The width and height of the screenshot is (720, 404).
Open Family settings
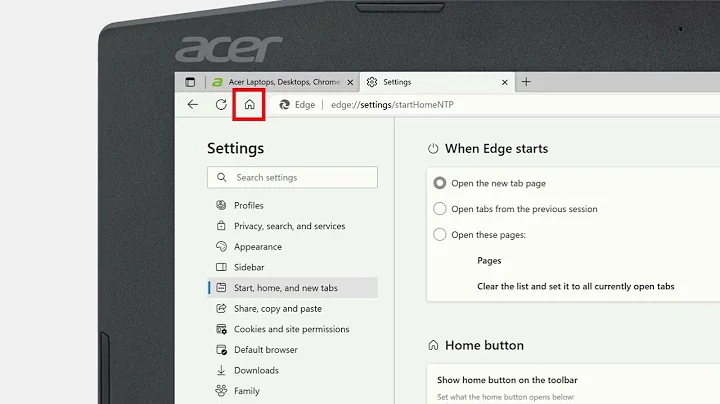tap(292, 391)
